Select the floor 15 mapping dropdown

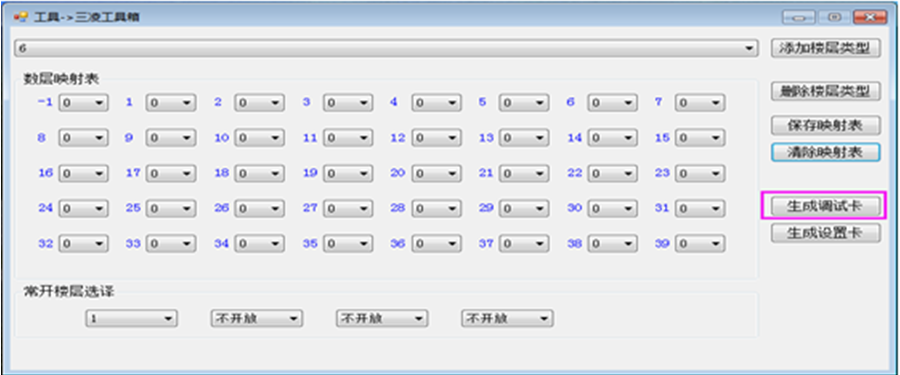click(x=700, y=138)
